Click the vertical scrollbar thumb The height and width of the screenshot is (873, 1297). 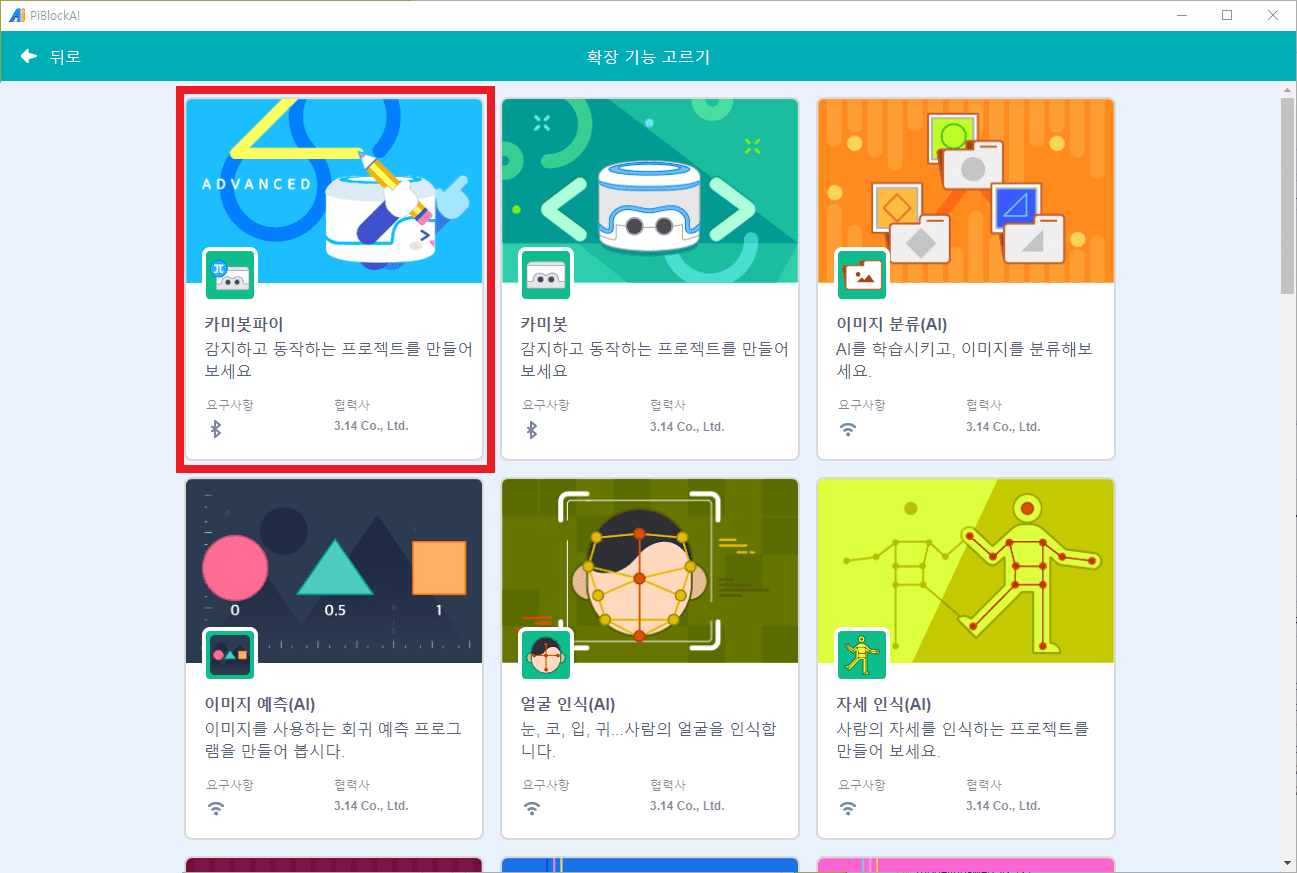point(1288,197)
